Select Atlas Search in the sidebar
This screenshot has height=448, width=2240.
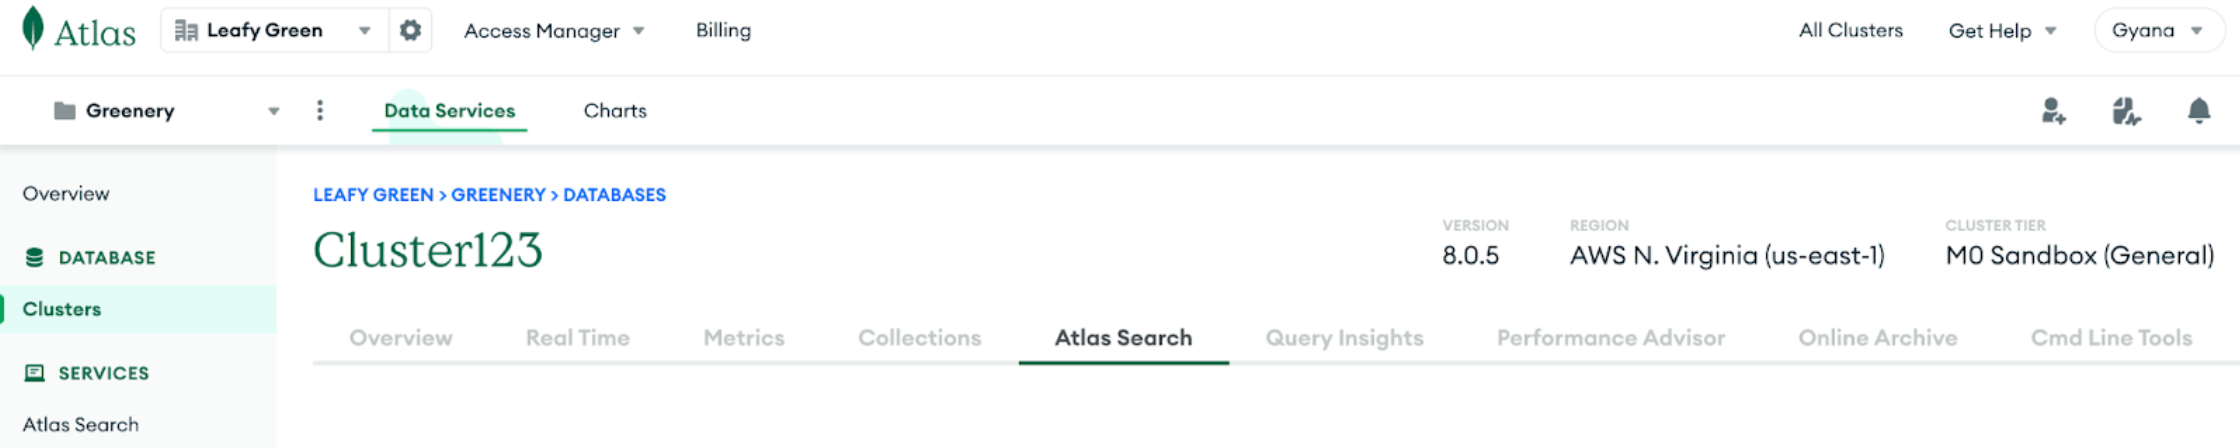click(x=81, y=425)
